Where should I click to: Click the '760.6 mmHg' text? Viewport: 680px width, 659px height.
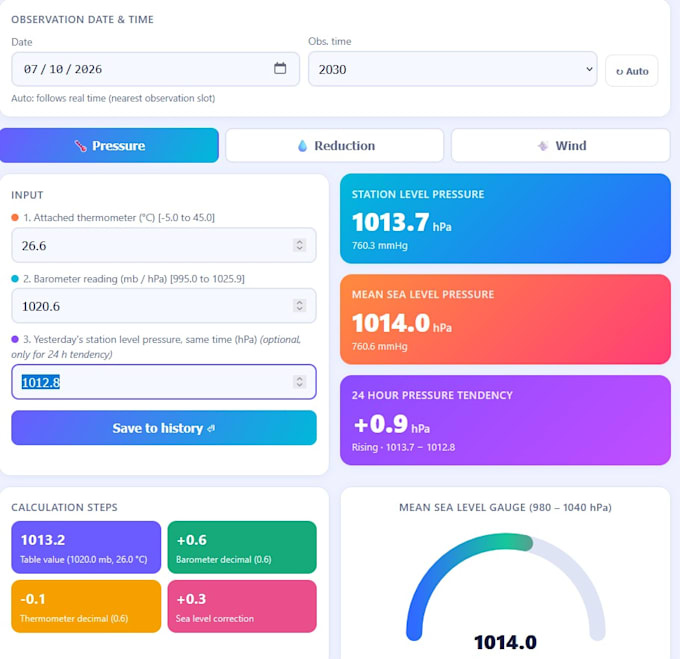click(379, 346)
